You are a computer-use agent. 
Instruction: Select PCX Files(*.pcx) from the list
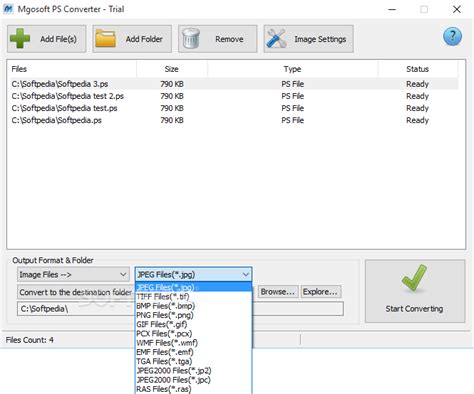(x=193, y=333)
